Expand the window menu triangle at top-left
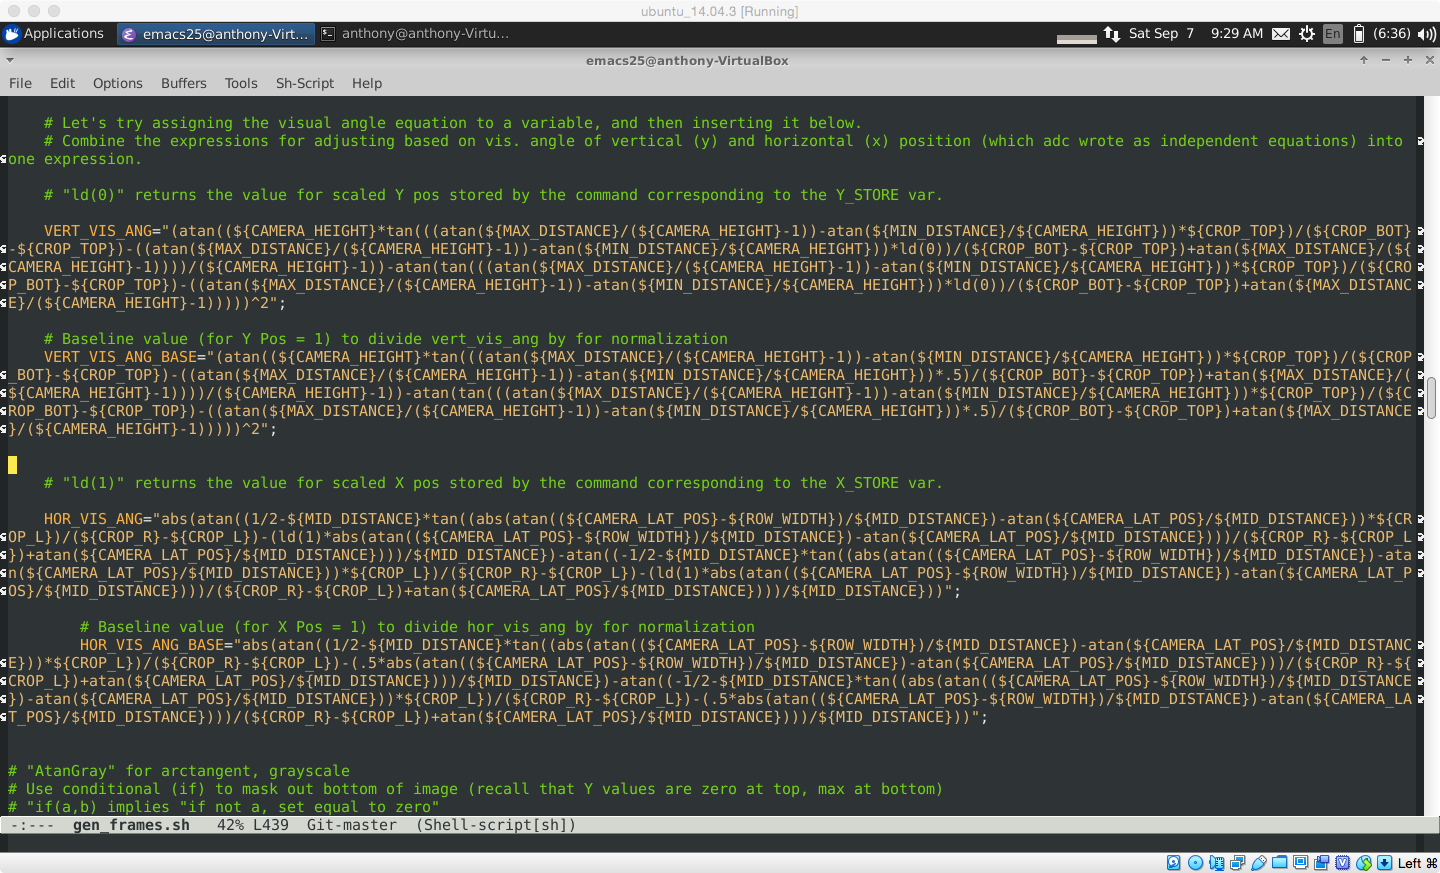The width and height of the screenshot is (1440, 873). click(10, 60)
